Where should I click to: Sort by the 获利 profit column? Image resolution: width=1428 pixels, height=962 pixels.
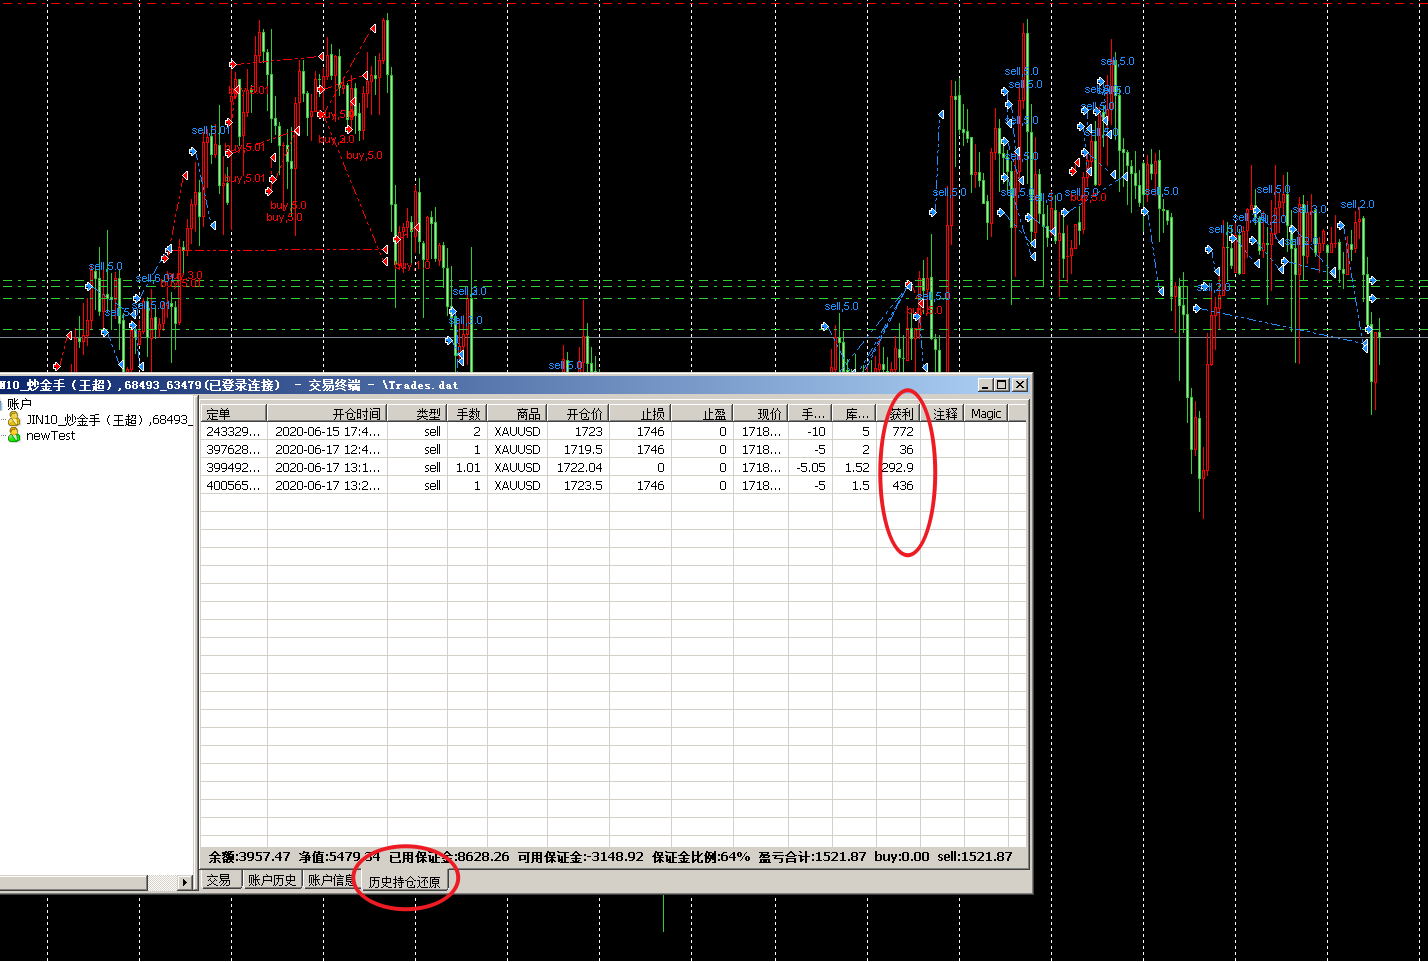click(x=900, y=413)
